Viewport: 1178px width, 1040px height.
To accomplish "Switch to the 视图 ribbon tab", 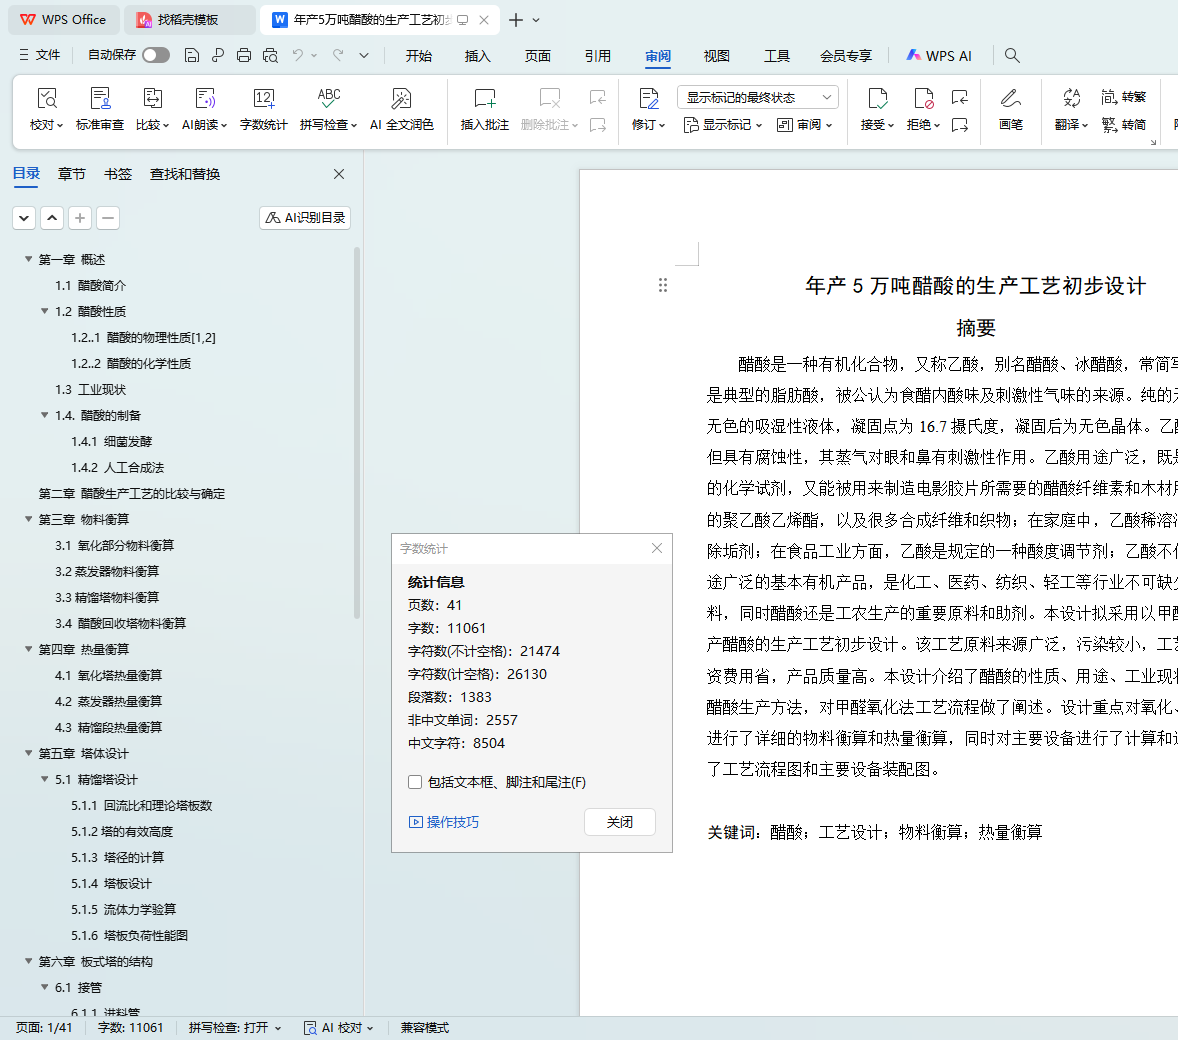I will [716, 56].
